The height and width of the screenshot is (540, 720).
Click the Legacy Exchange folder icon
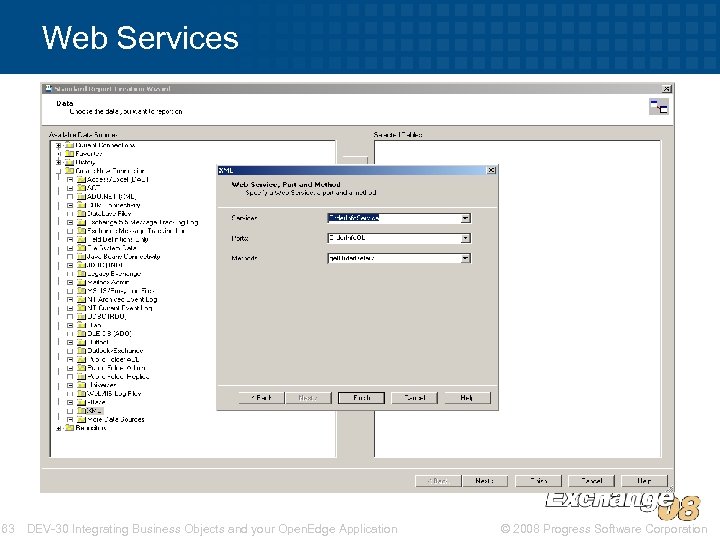[82, 274]
